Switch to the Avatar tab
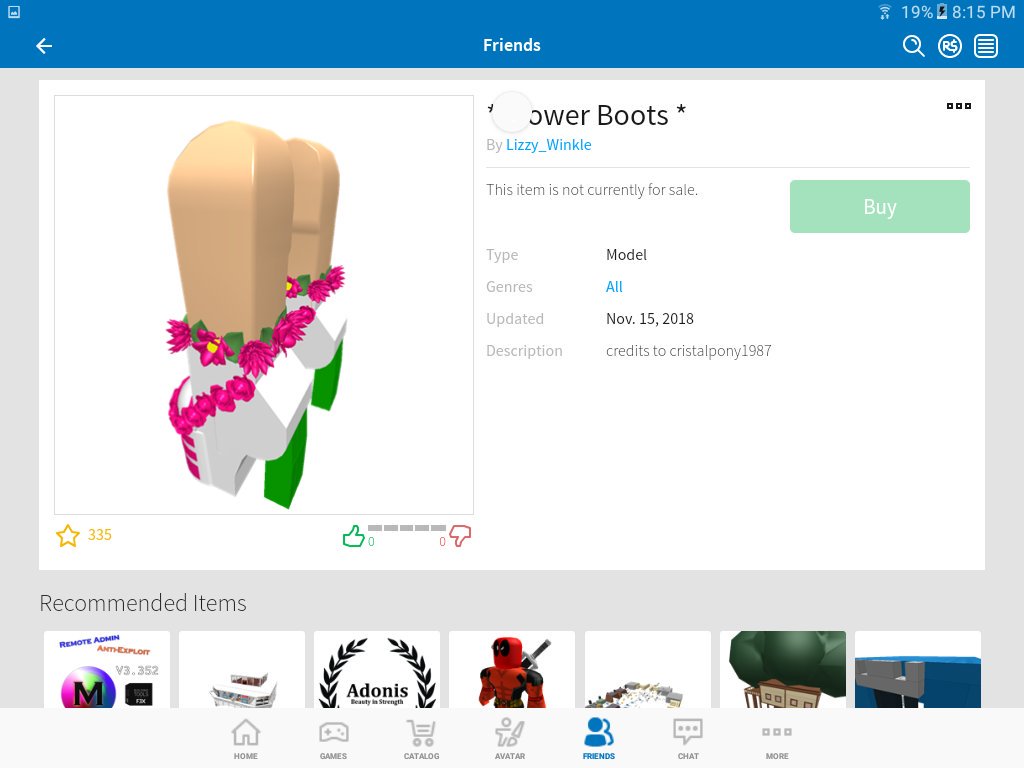This screenshot has width=1024, height=768. 510,739
